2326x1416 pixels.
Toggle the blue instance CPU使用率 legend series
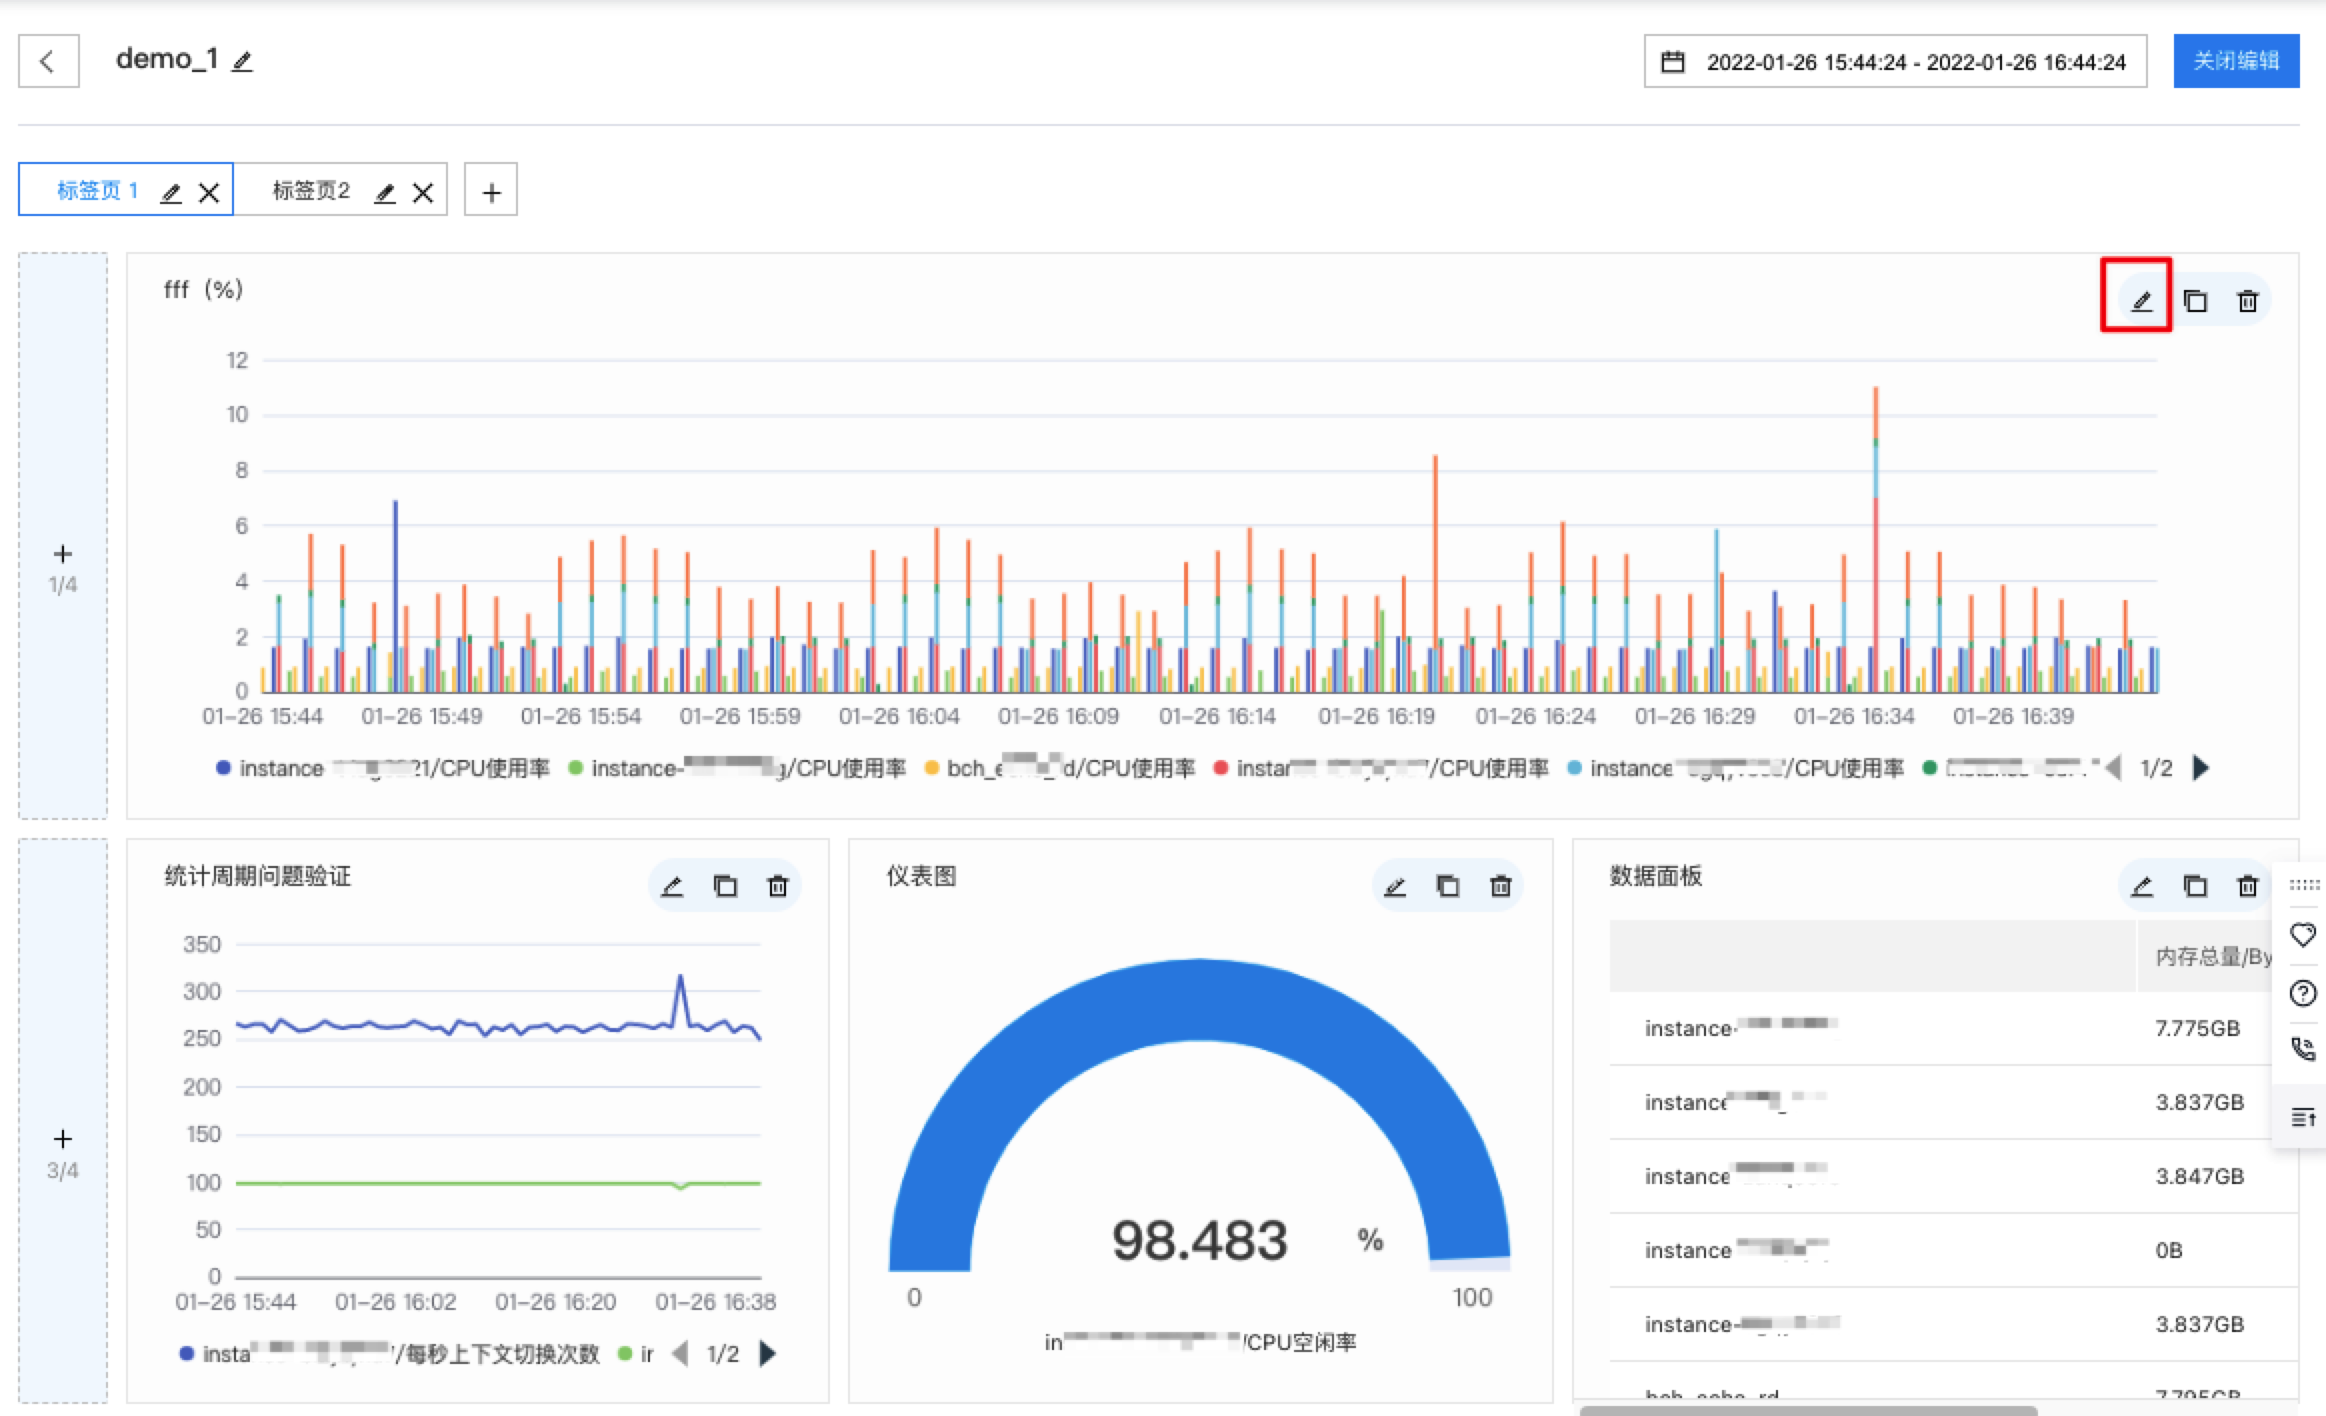pos(383,768)
